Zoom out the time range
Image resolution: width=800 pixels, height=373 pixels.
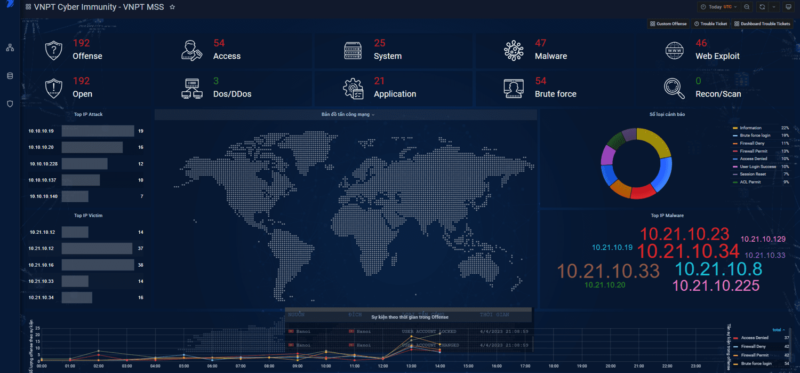[x=746, y=7]
